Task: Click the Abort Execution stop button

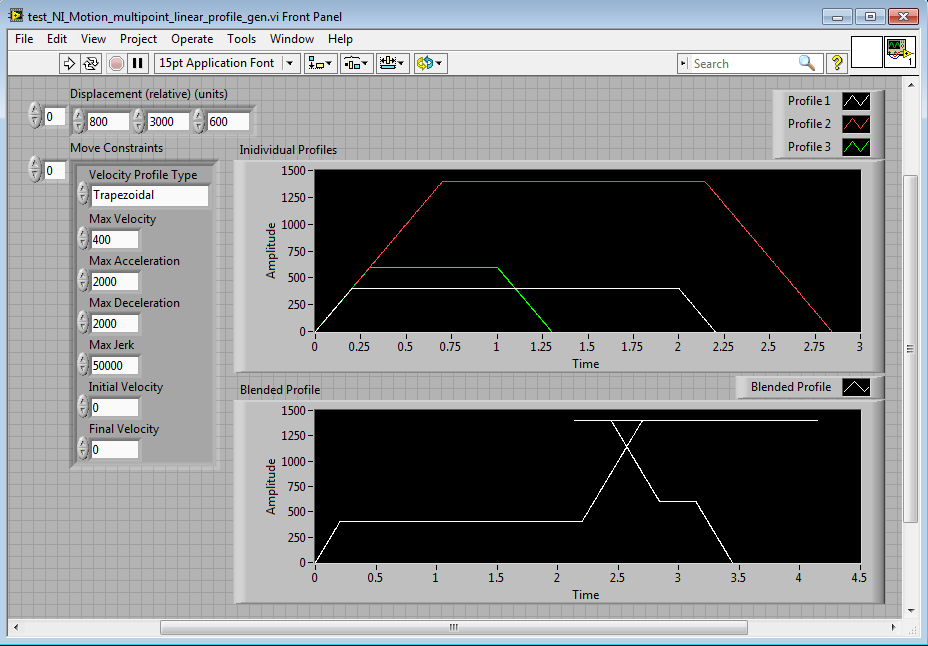Action: tap(117, 63)
